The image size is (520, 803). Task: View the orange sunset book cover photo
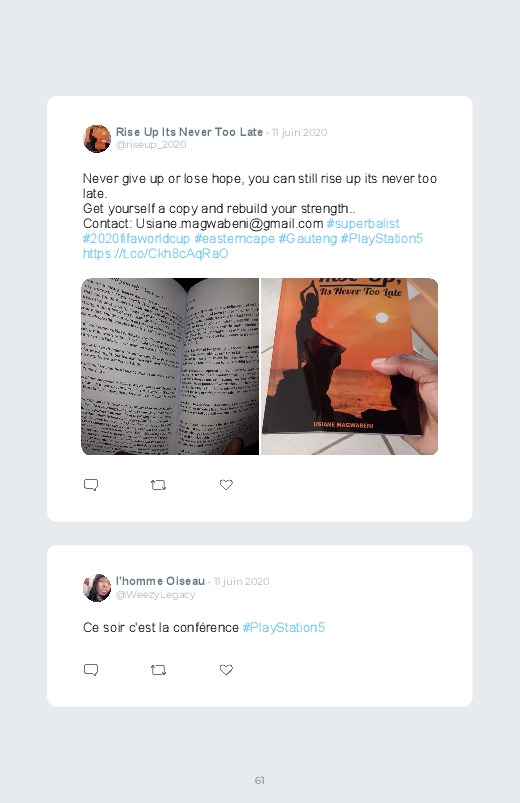point(349,367)
